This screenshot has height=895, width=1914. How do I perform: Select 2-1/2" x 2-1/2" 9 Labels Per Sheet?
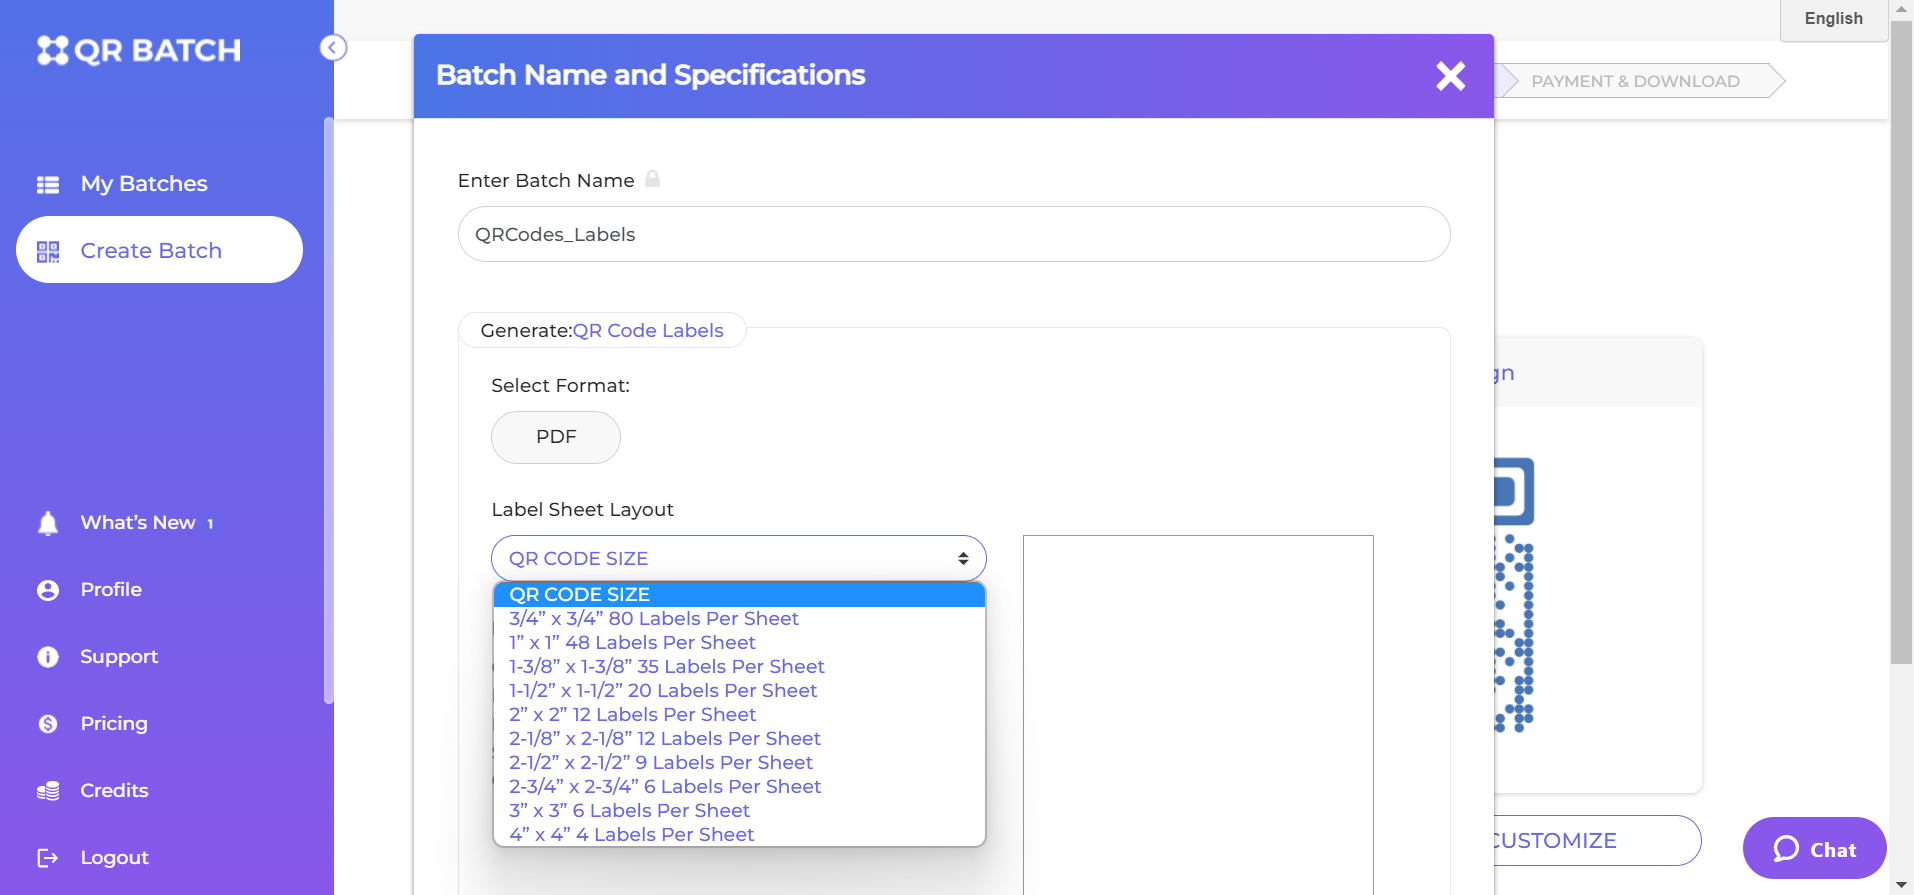pos(739,763)
